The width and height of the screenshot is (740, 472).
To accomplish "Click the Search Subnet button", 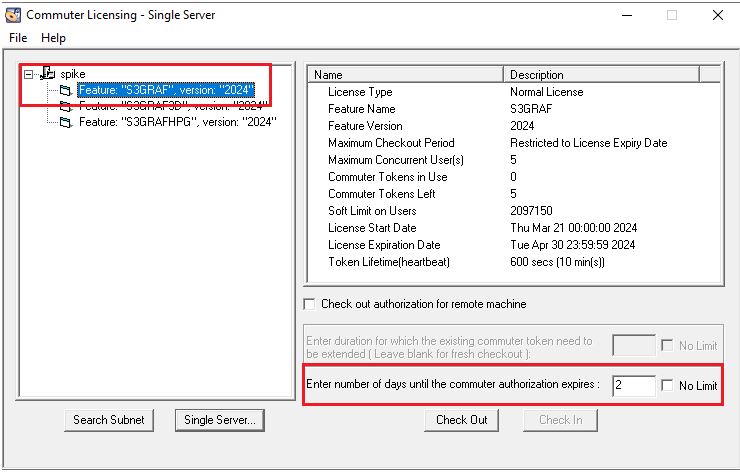I will [x=109, y=420].
